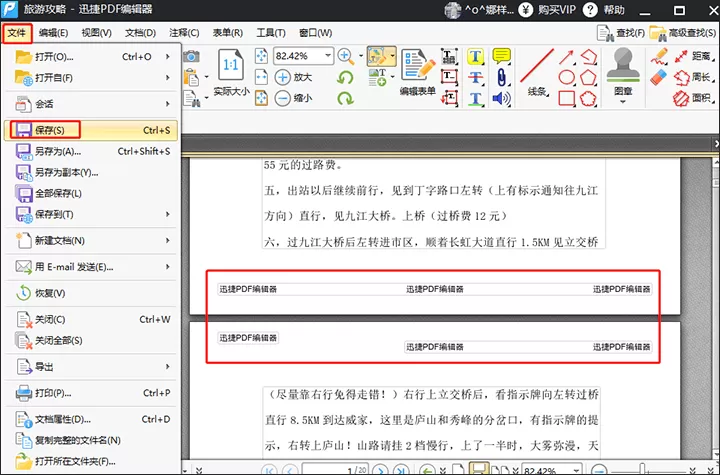This screenshot has height=475, width=720.
Task: Click the paperclip attach file icon
Action: pos(501,77)
